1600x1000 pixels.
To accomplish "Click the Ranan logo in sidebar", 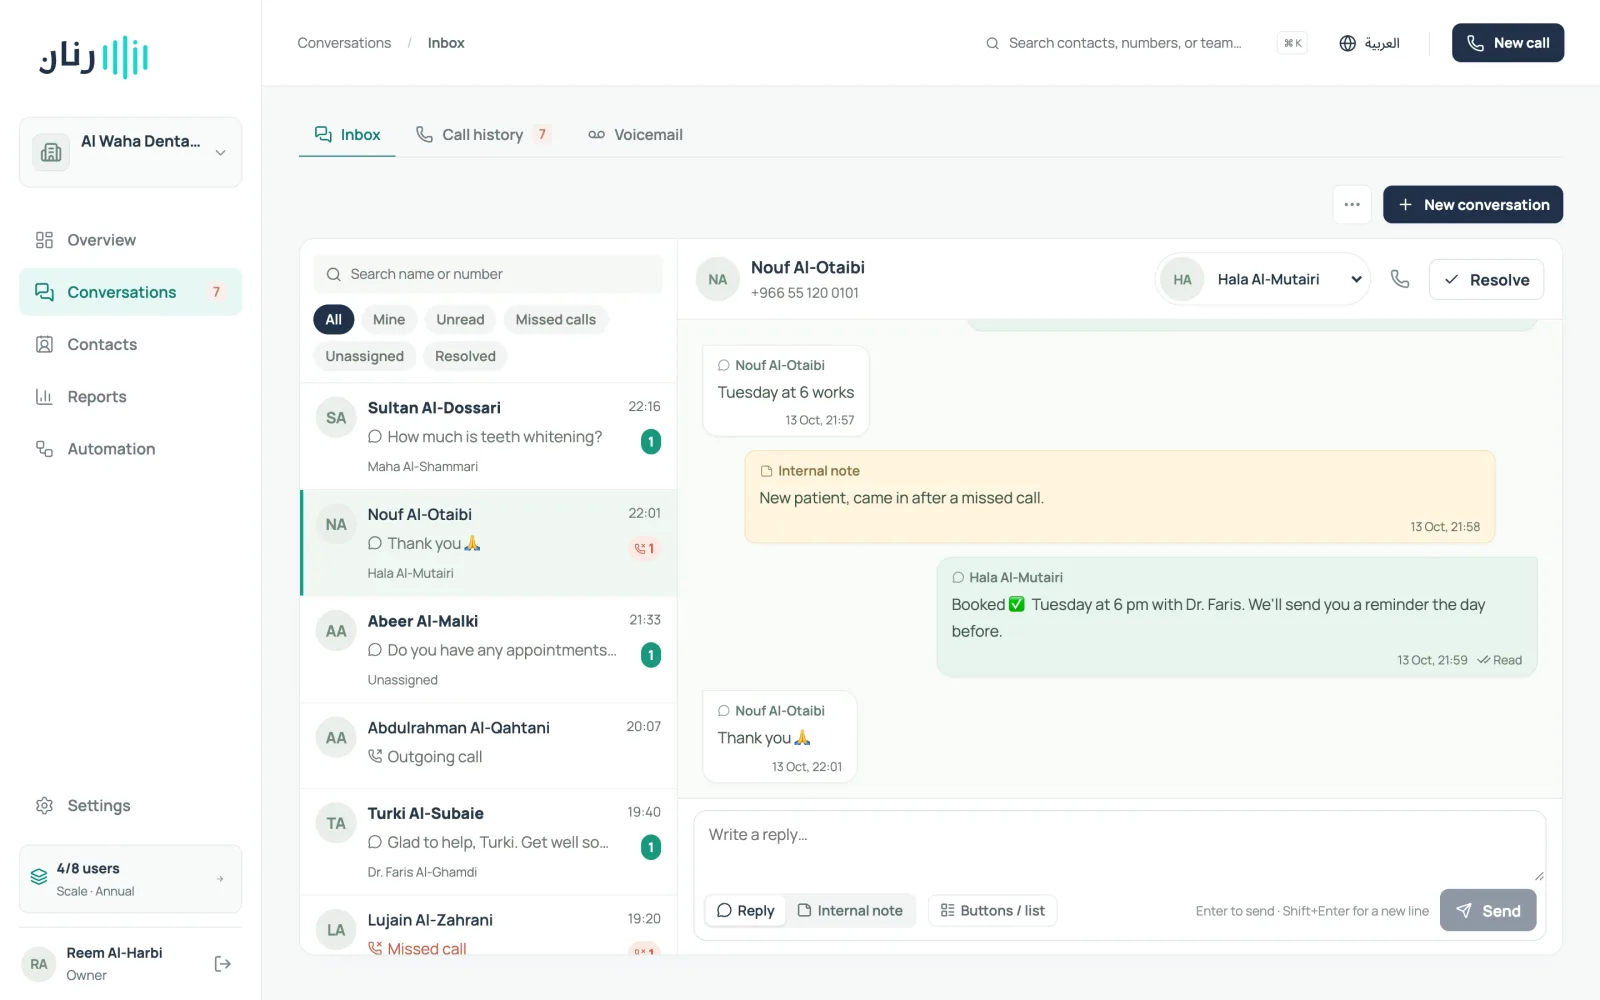I will 94,57.
